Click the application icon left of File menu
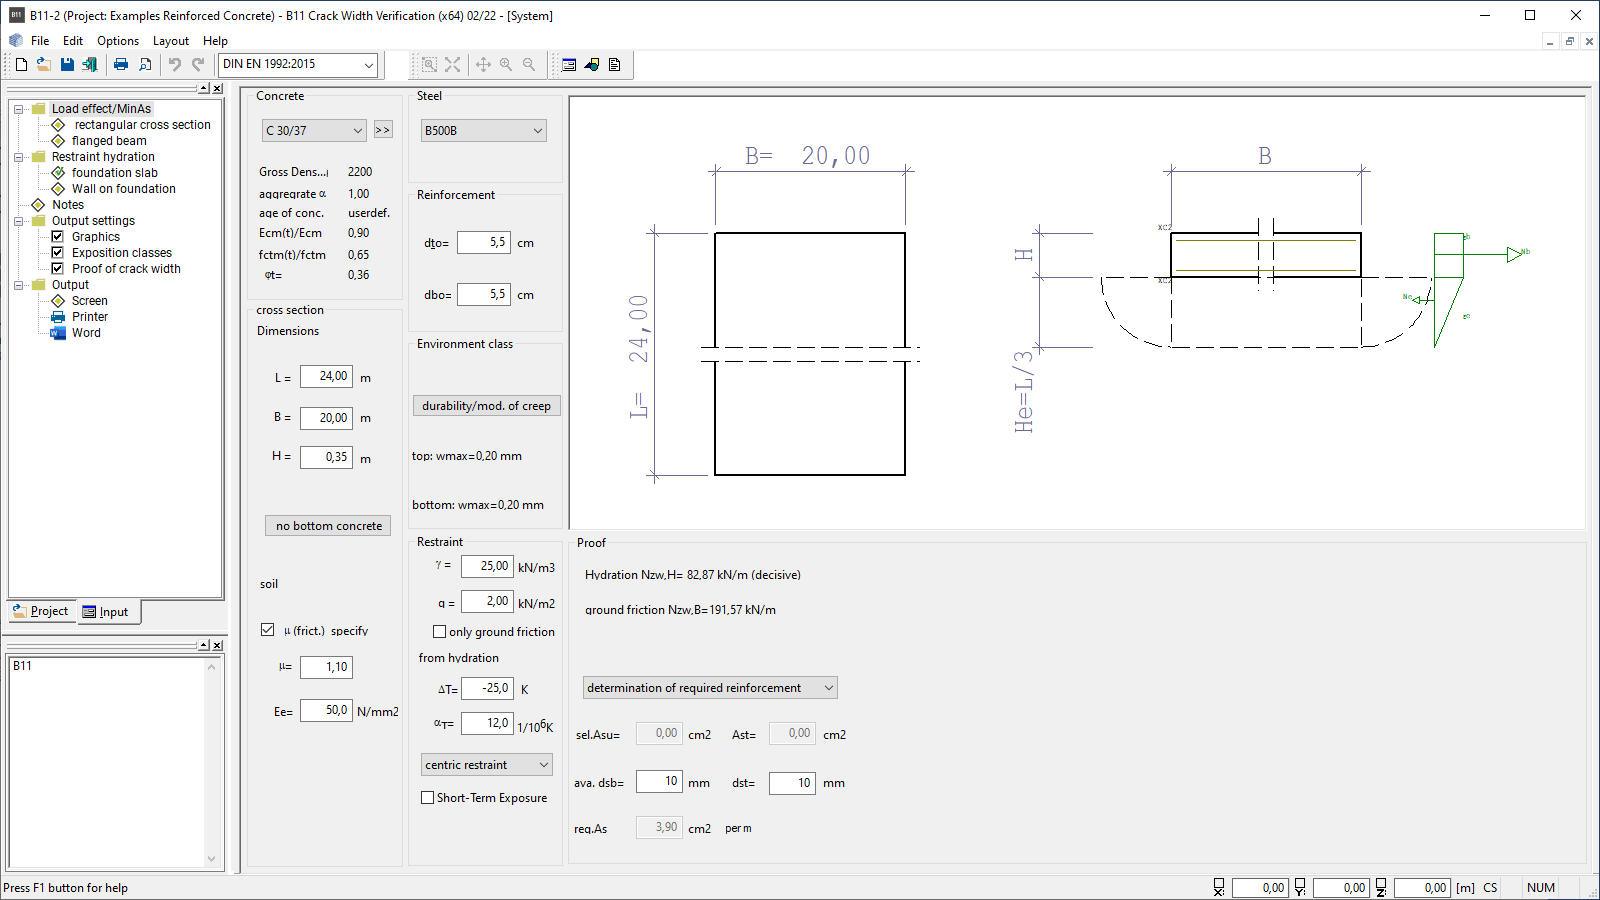The height and width of the screenshot is (900, 1600). tap(16, 41)
